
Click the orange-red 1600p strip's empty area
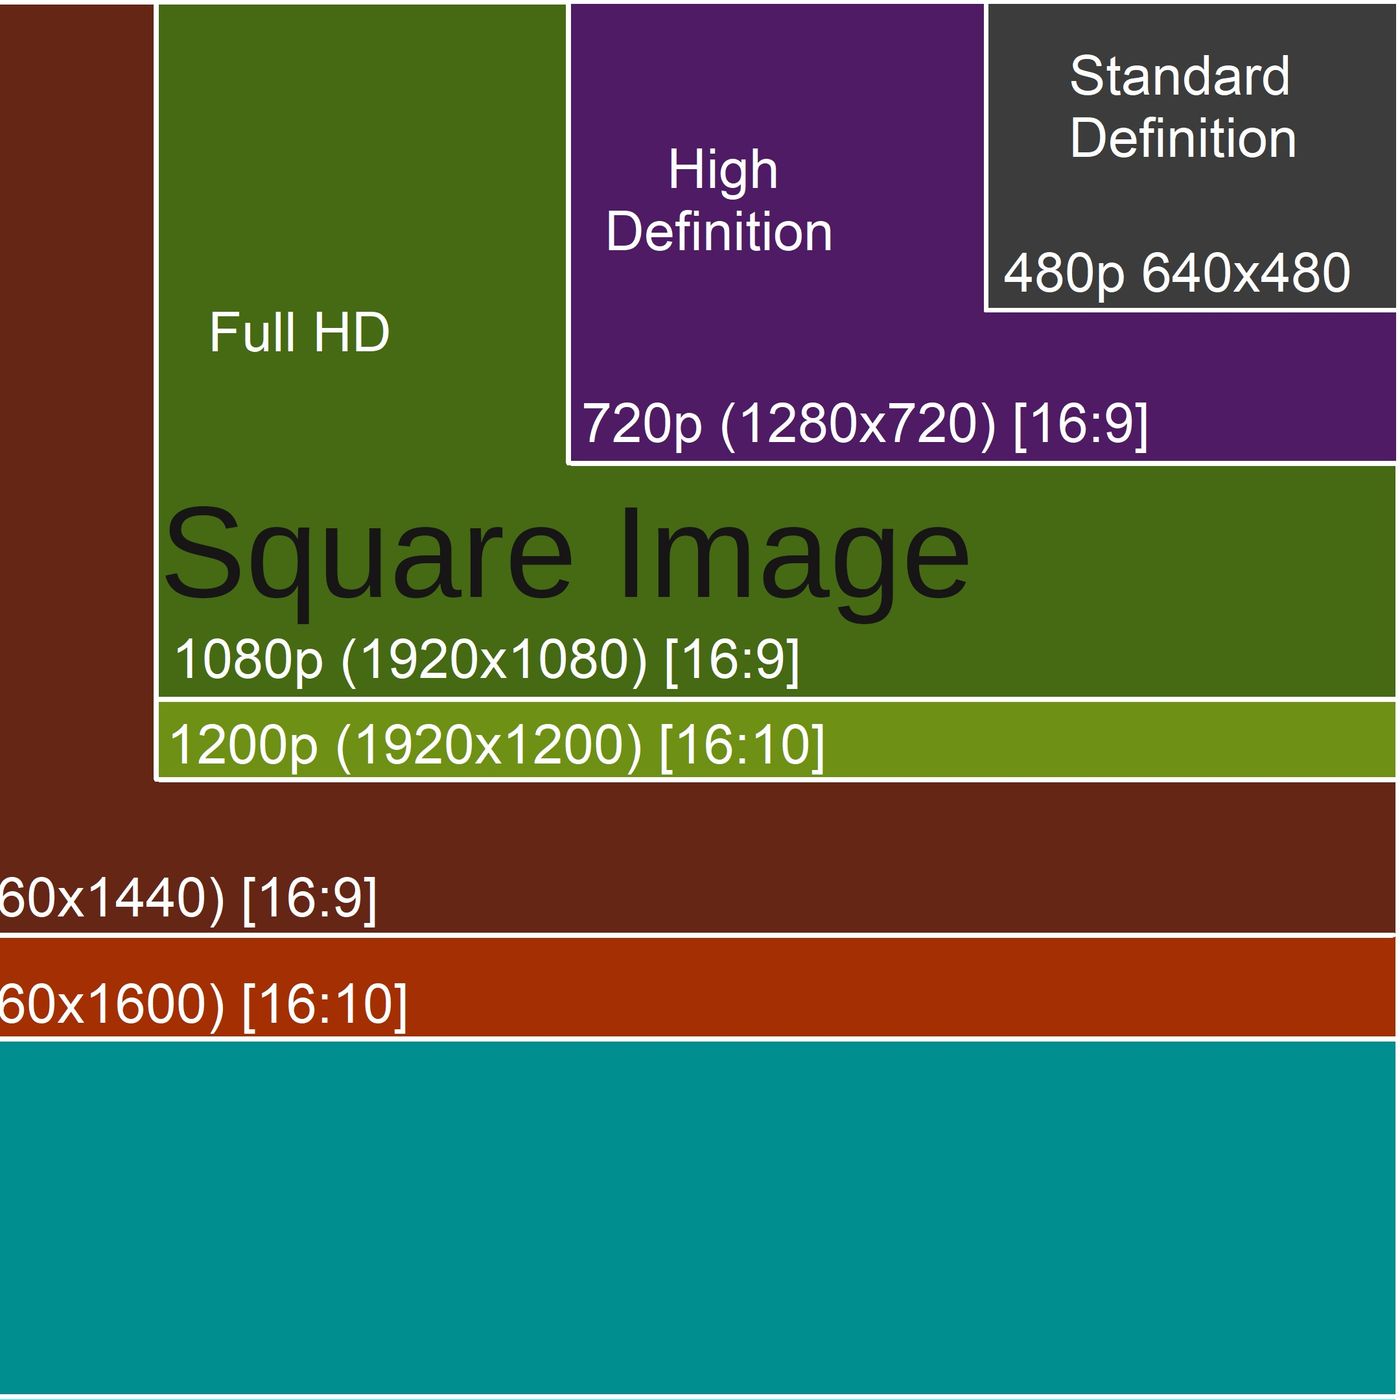[900, 988]
